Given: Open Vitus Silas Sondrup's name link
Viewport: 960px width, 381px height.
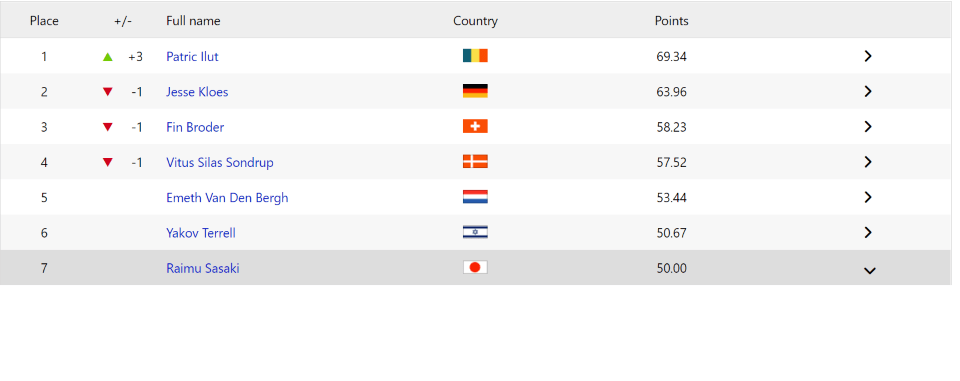Looking at the screenshot, I should (220, 162).
